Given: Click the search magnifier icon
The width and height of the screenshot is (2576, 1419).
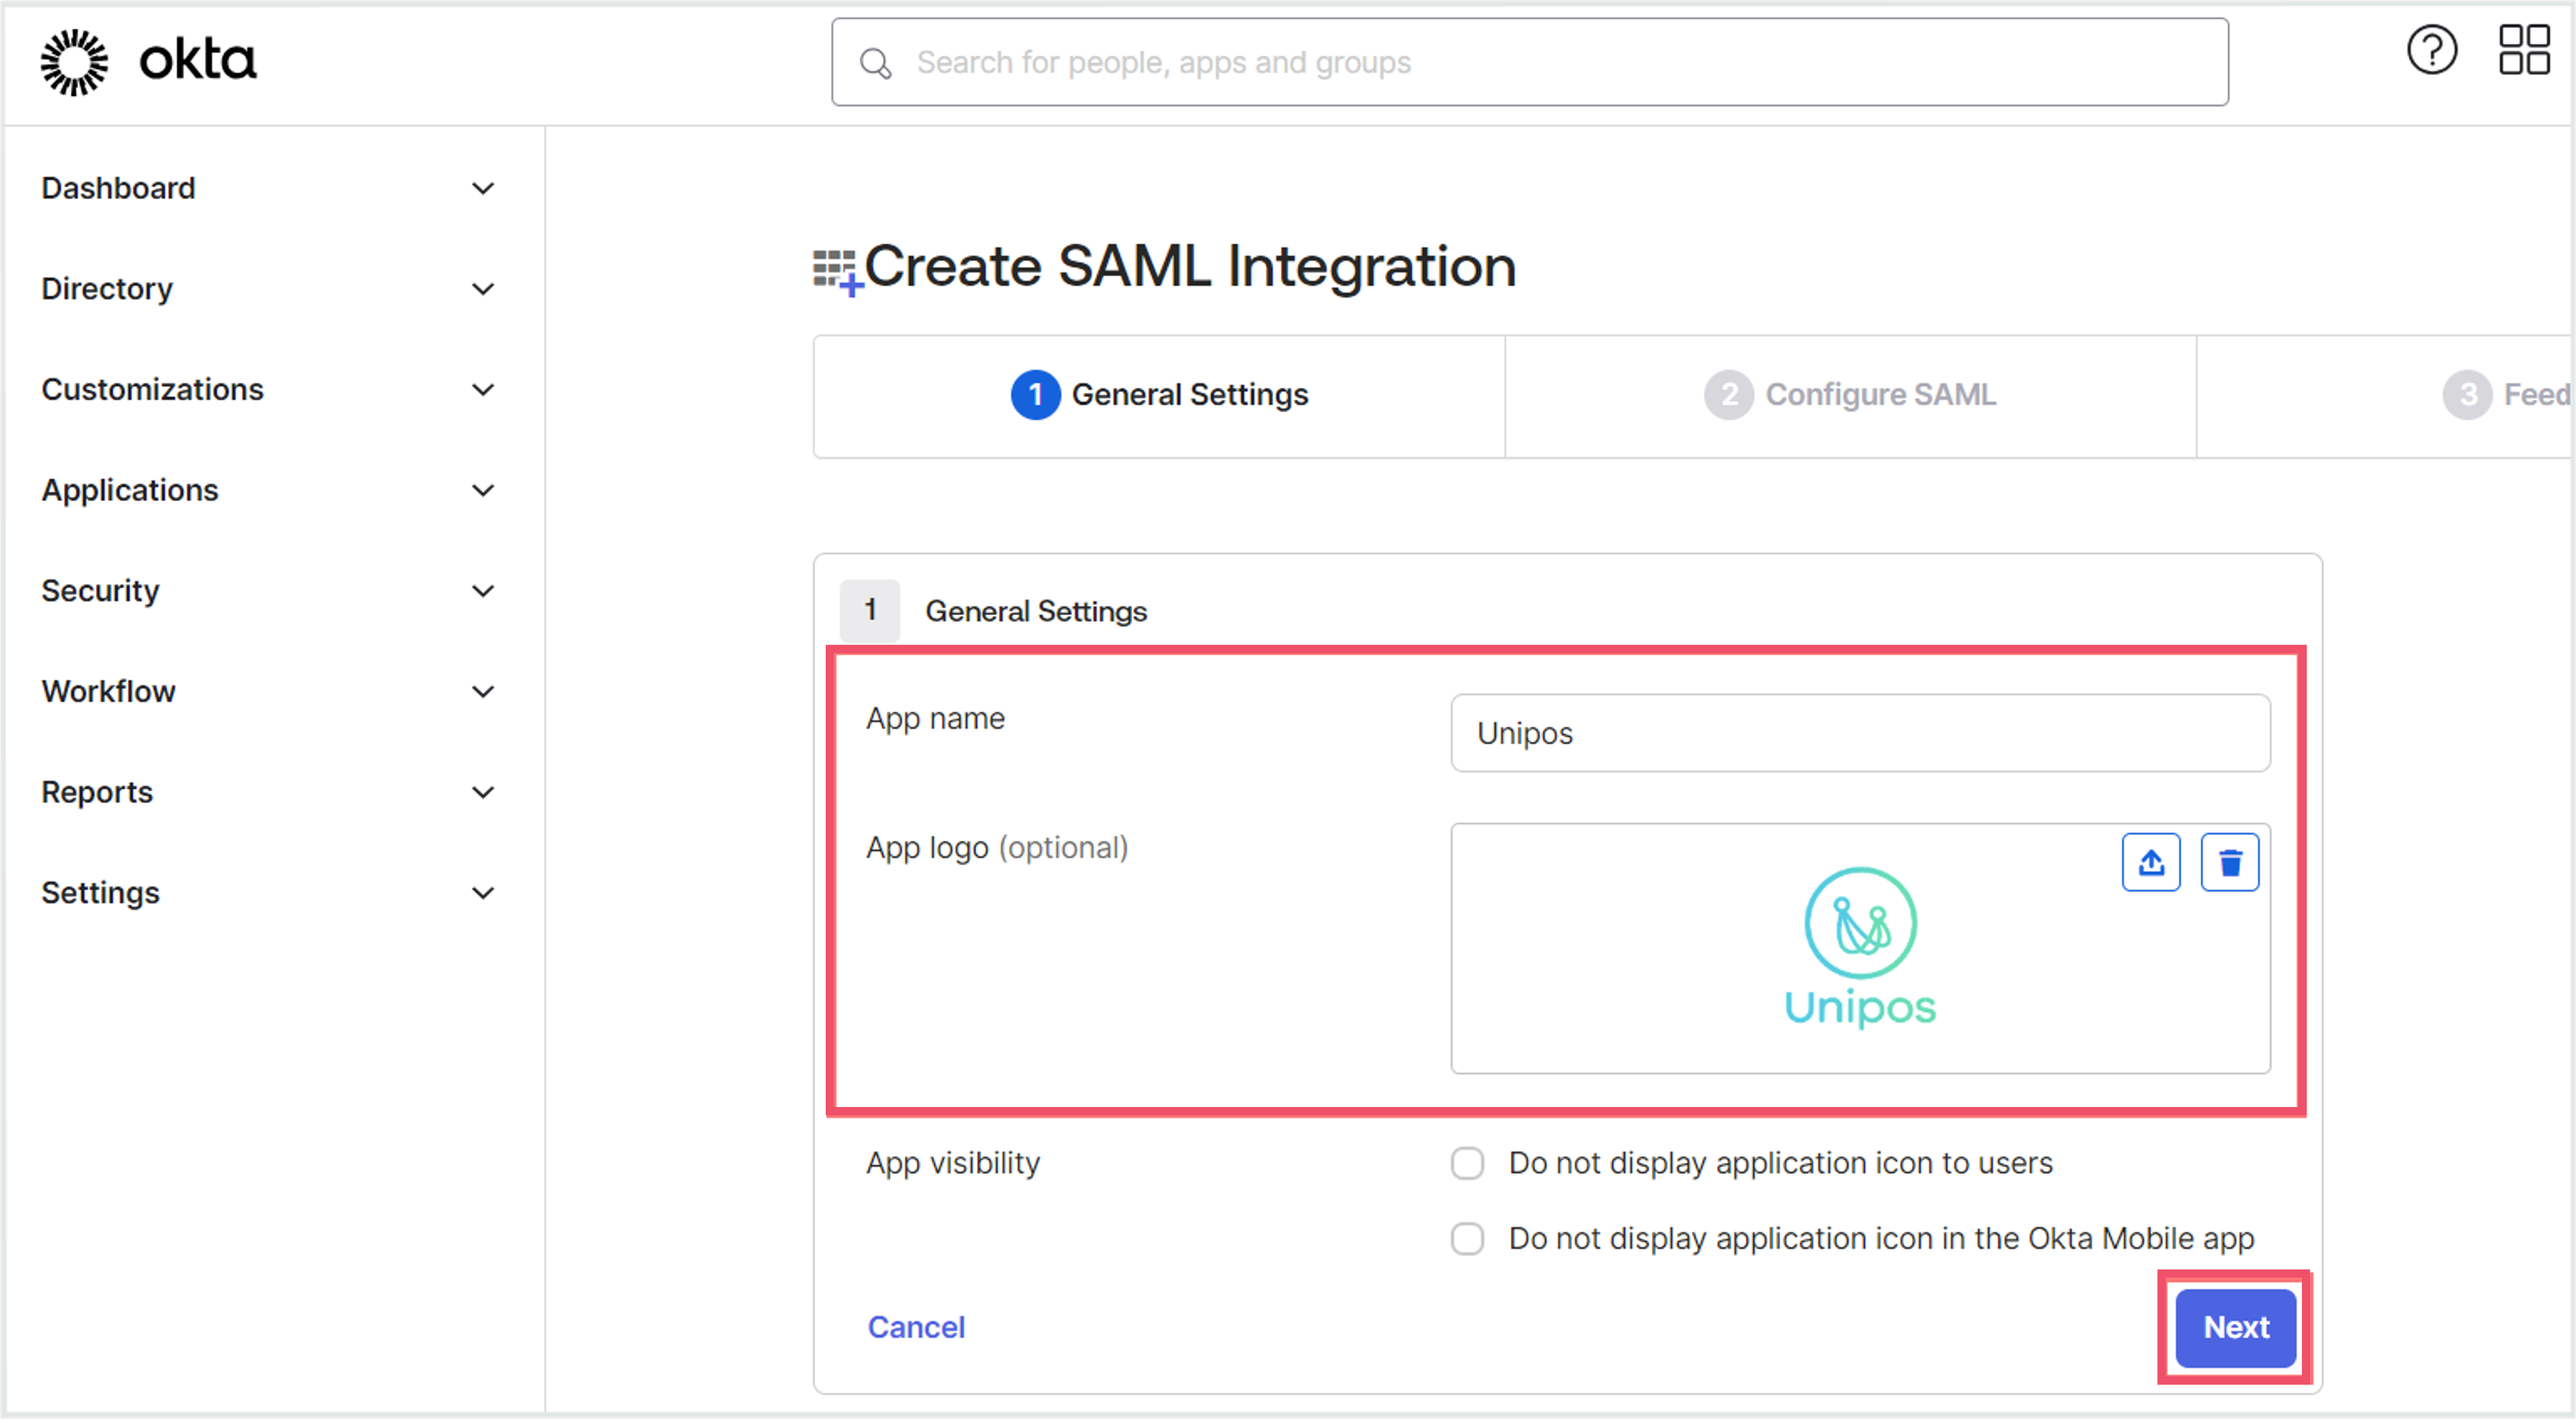Looking at the screenshot, I should point(875,63).
